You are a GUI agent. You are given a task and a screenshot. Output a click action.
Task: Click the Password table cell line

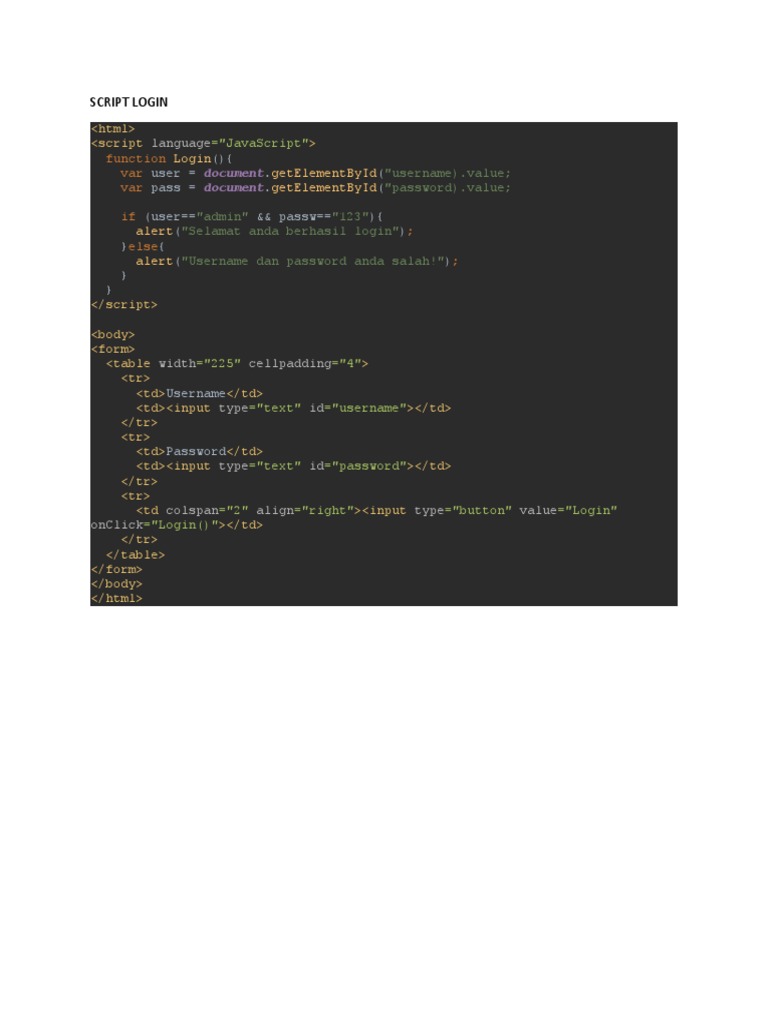pyautogui.click(x=199, y=451)
